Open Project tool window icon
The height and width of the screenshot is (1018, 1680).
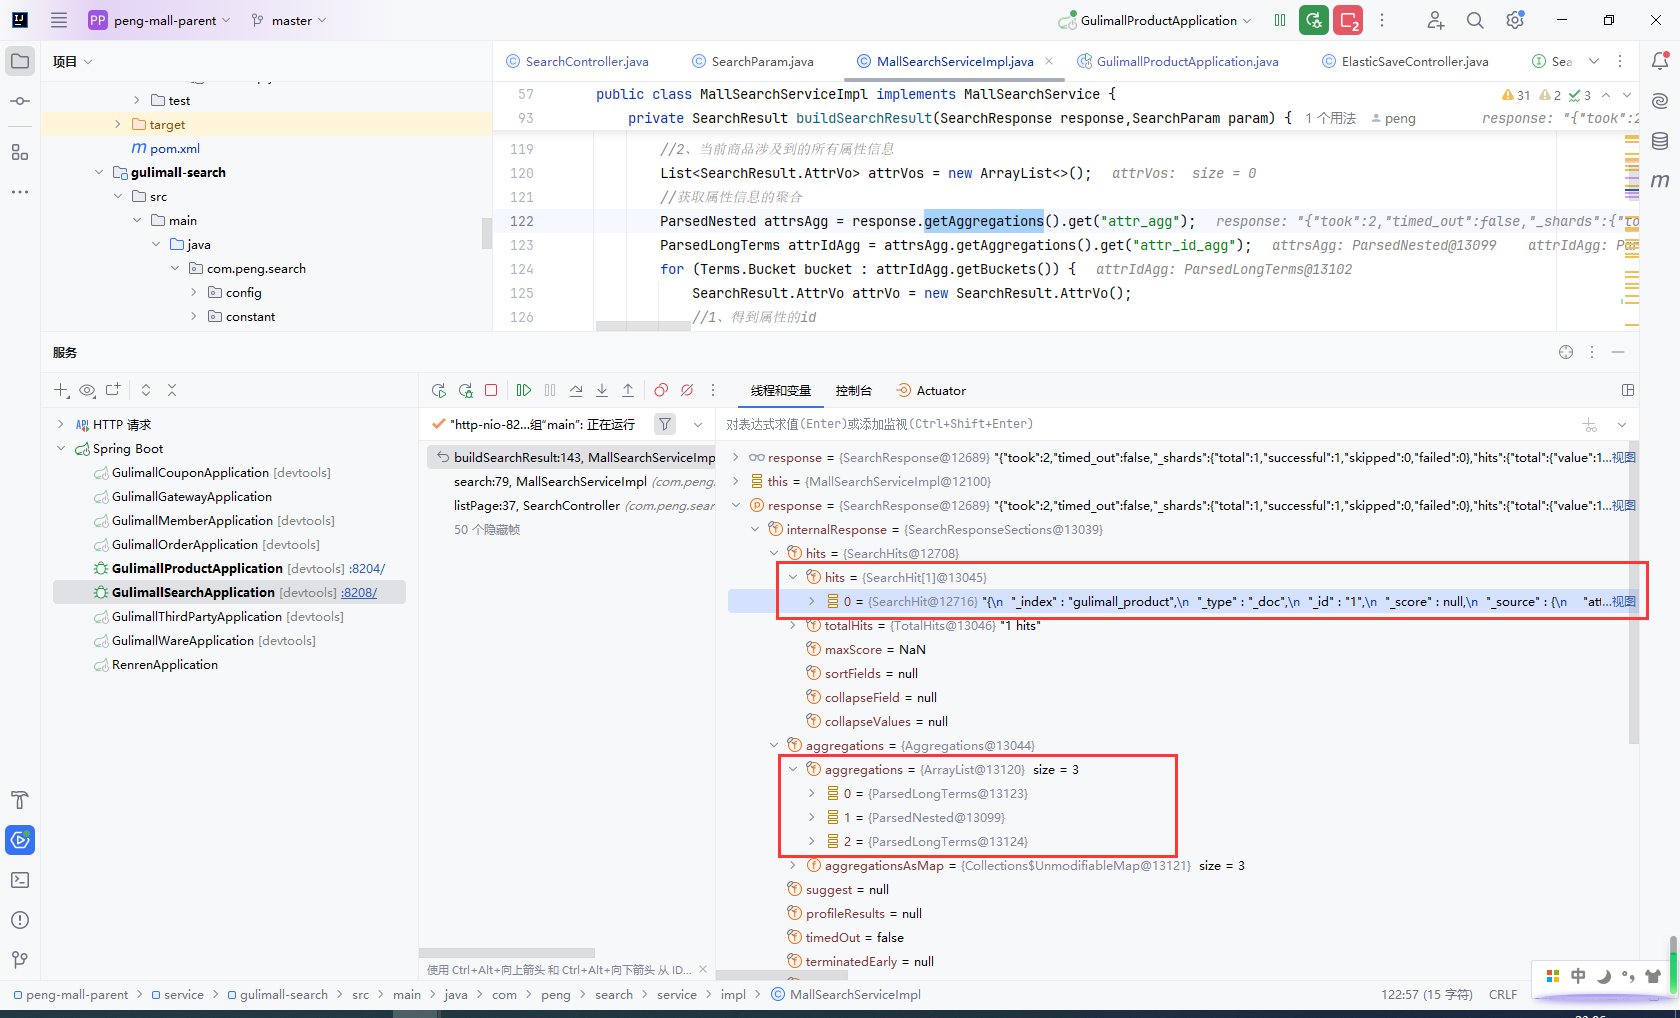[x=20, y=61]
